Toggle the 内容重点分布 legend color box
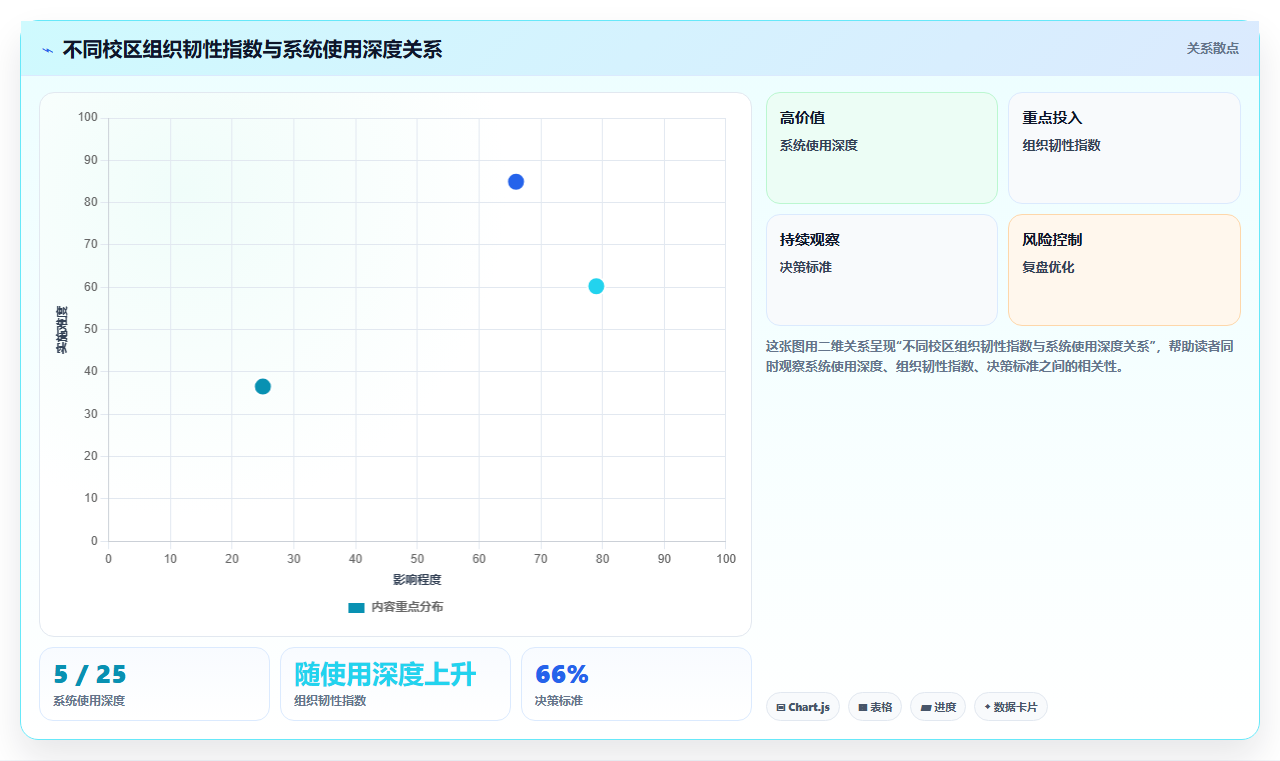1280x761 pixels. tap(356, 607)
